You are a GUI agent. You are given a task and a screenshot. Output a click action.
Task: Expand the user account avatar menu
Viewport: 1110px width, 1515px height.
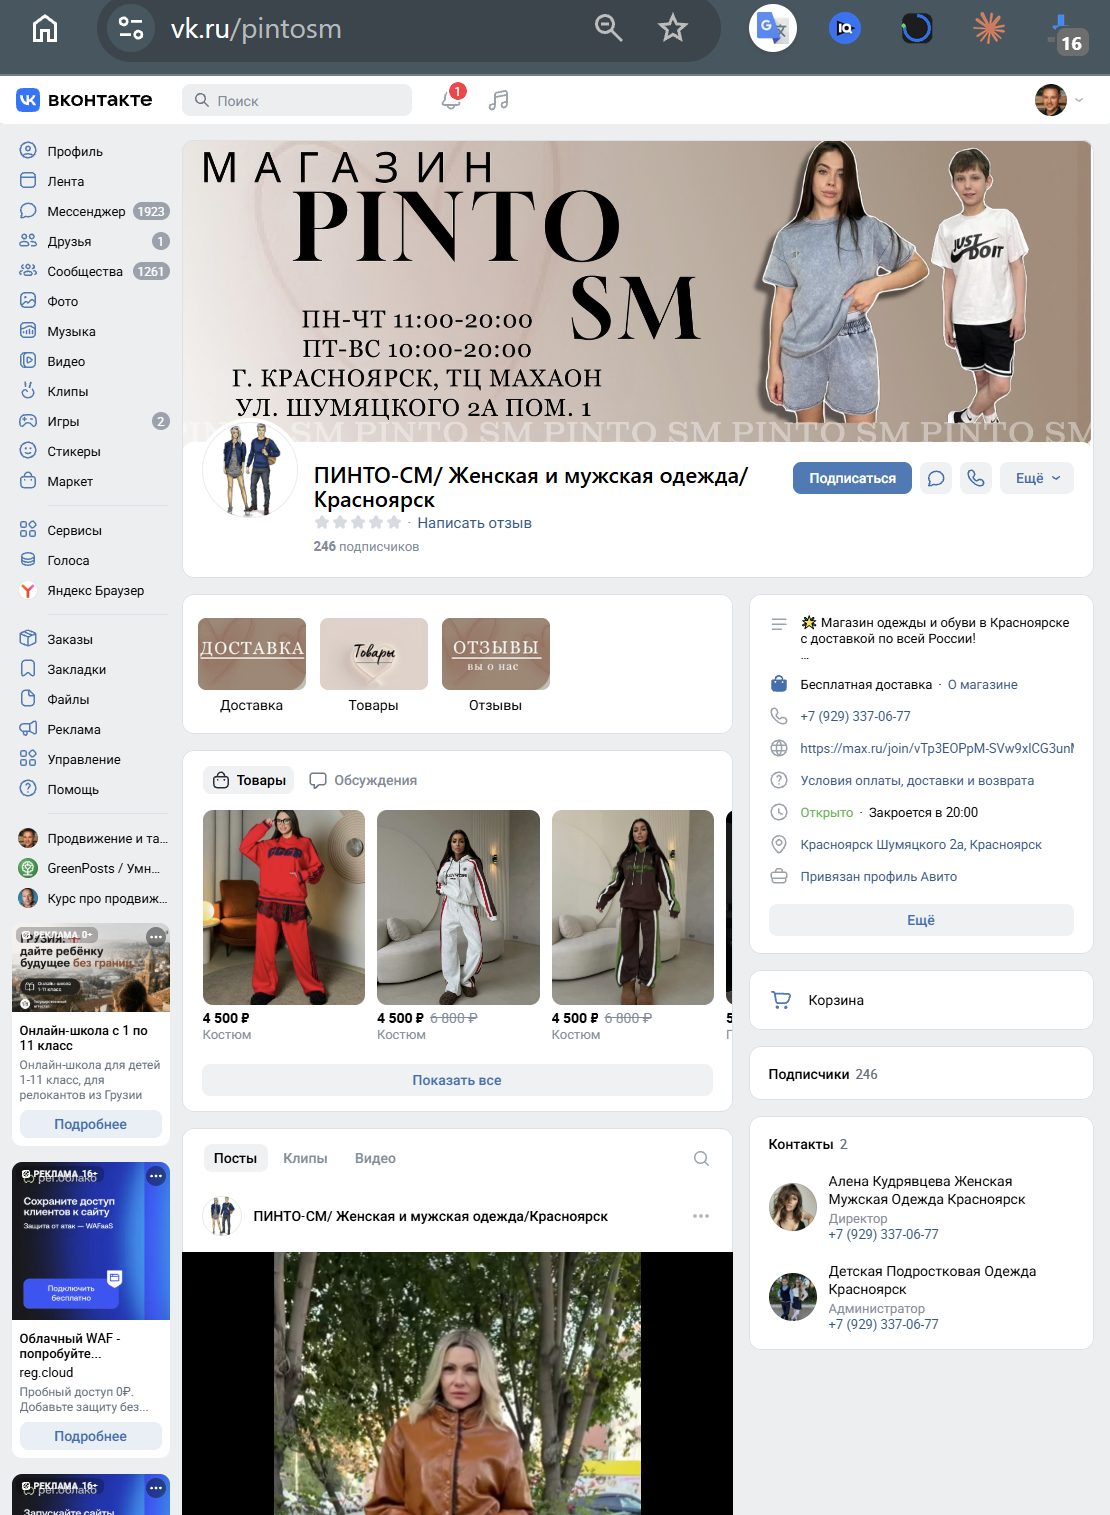(x=1059, y=100)
